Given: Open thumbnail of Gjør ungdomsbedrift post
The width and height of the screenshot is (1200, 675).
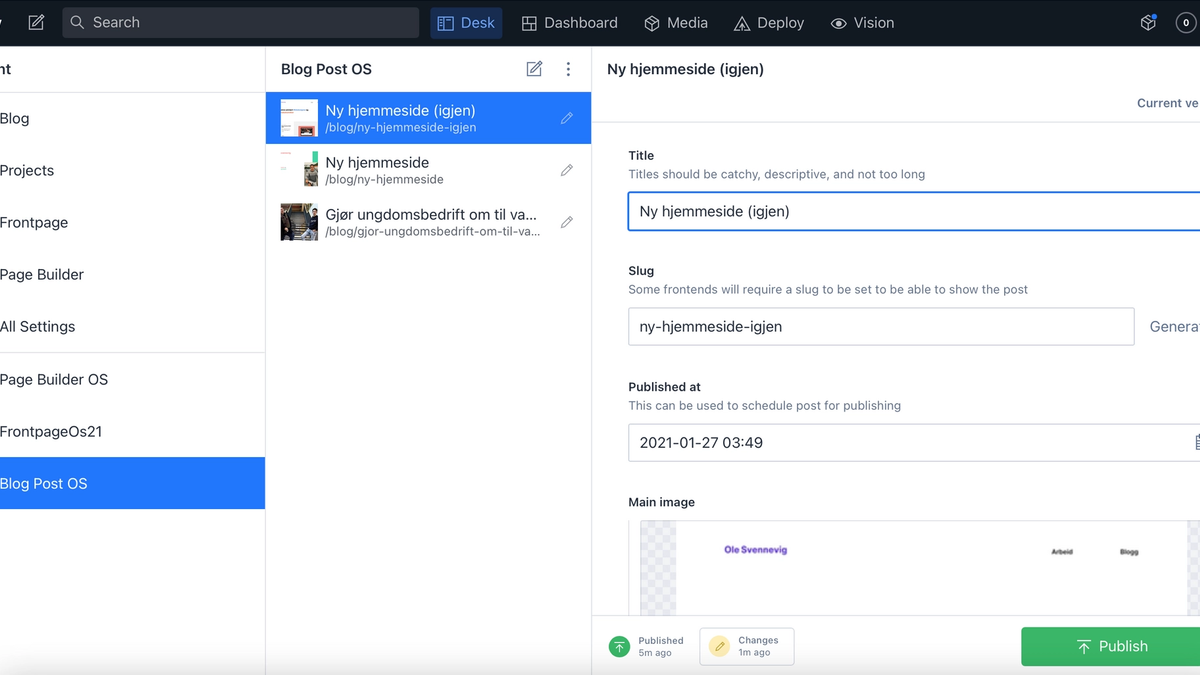Looking at the screenshot, I should point(299,222).
